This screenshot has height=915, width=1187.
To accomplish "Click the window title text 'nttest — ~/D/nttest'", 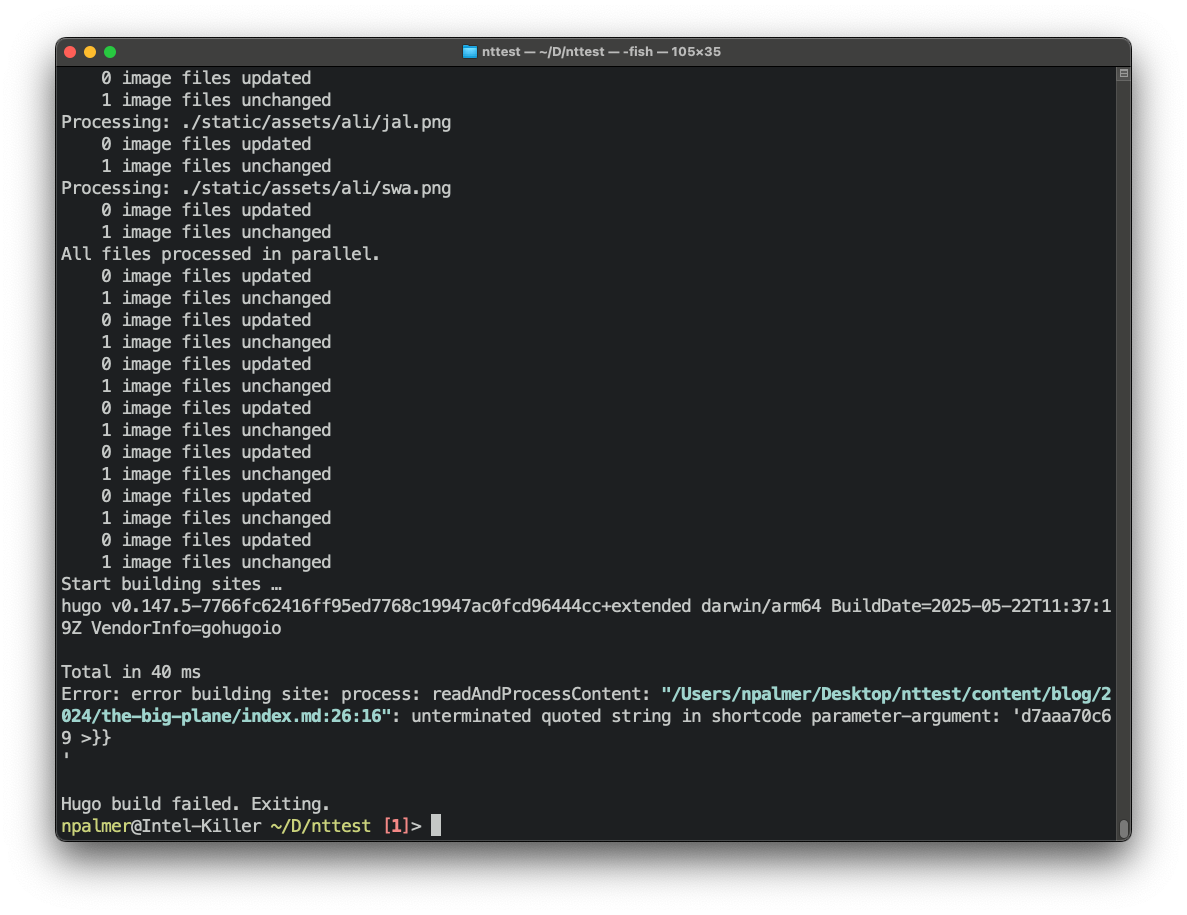I will point(545,52).
